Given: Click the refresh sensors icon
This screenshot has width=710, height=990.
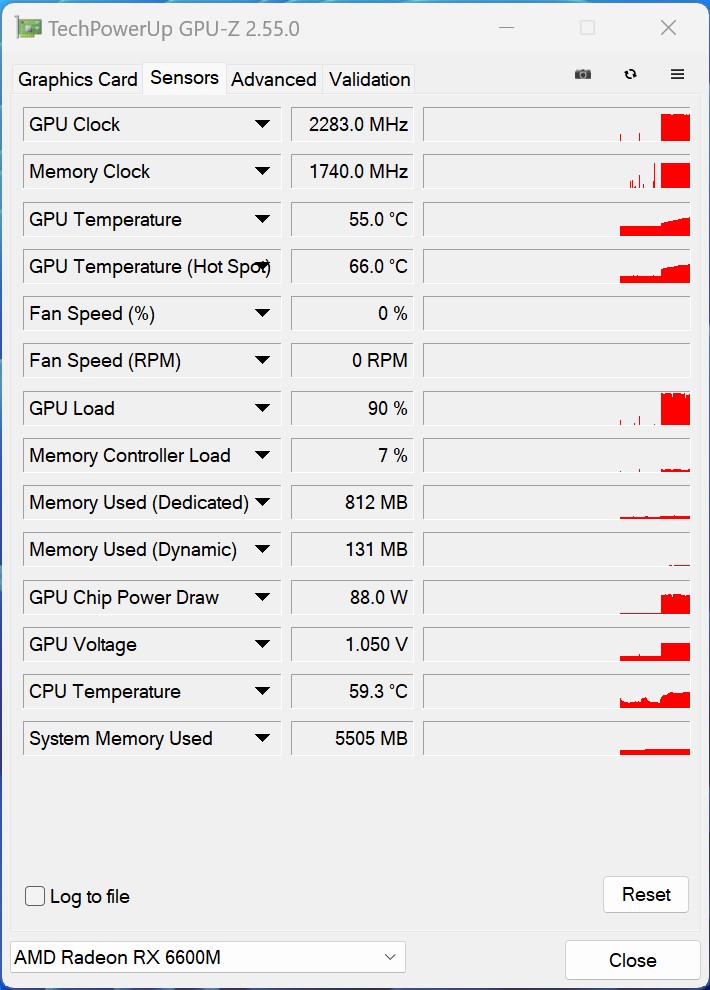Looking at the screenshot, I should pyautogui.click(x=630, y=74).
